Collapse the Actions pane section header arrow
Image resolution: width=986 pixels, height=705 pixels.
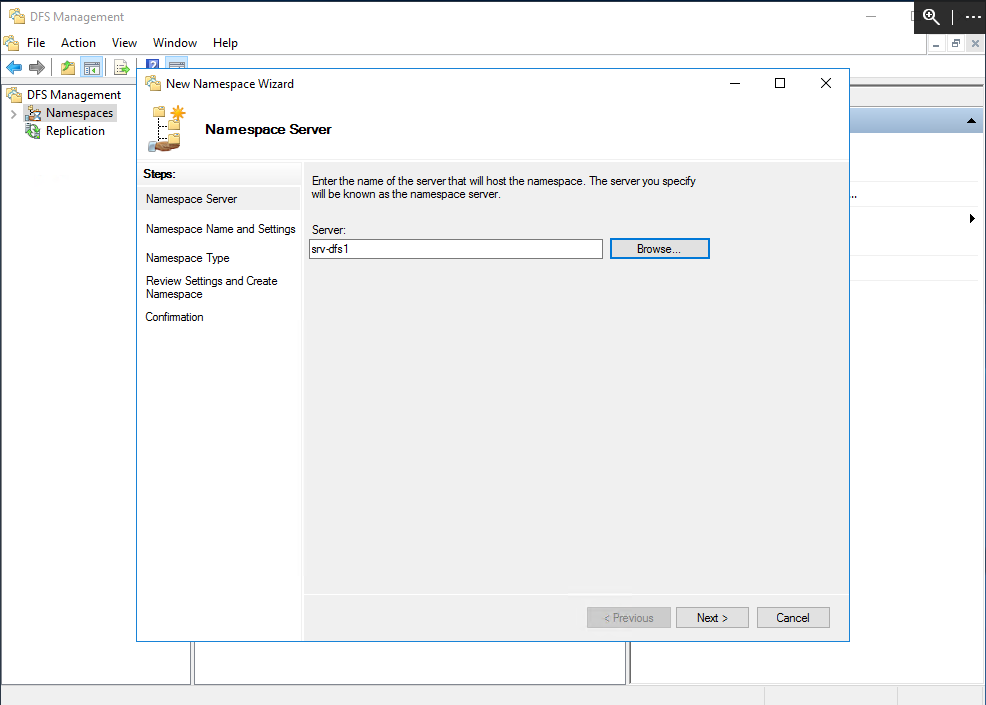click(x=971, y=121)
